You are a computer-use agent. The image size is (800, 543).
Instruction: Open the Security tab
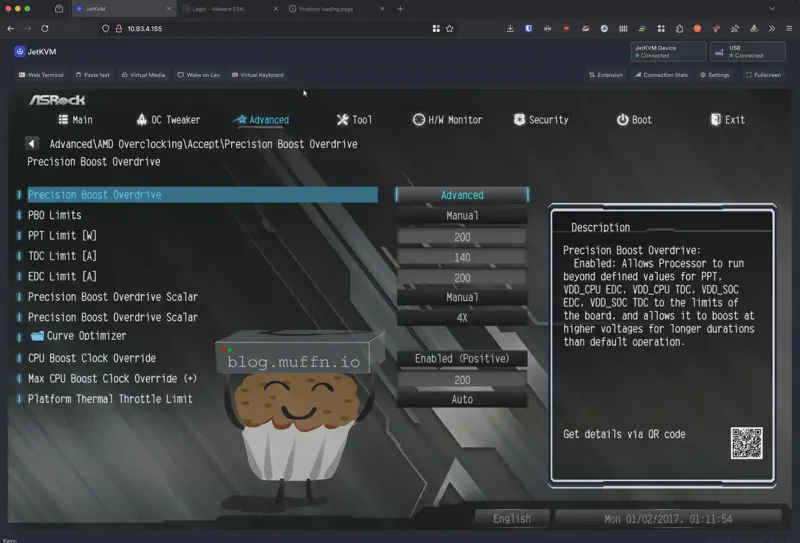point(541,120)
